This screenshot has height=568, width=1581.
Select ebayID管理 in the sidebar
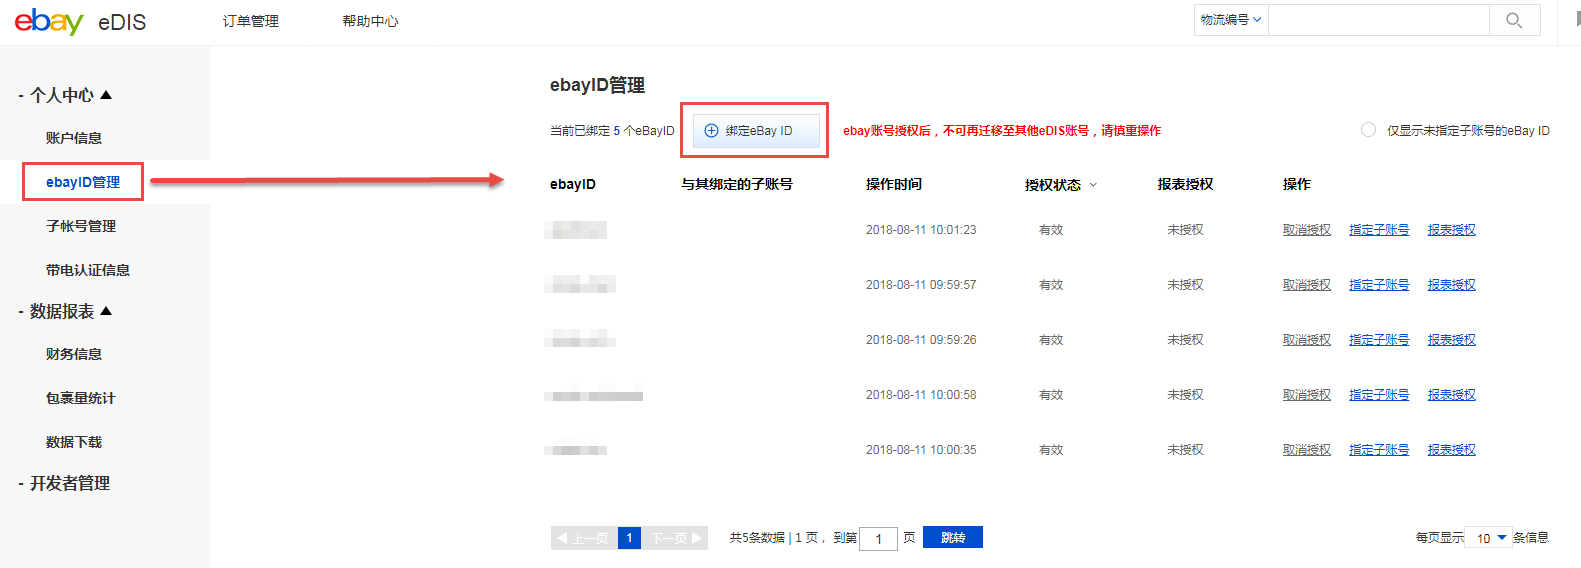coord(83,182)
